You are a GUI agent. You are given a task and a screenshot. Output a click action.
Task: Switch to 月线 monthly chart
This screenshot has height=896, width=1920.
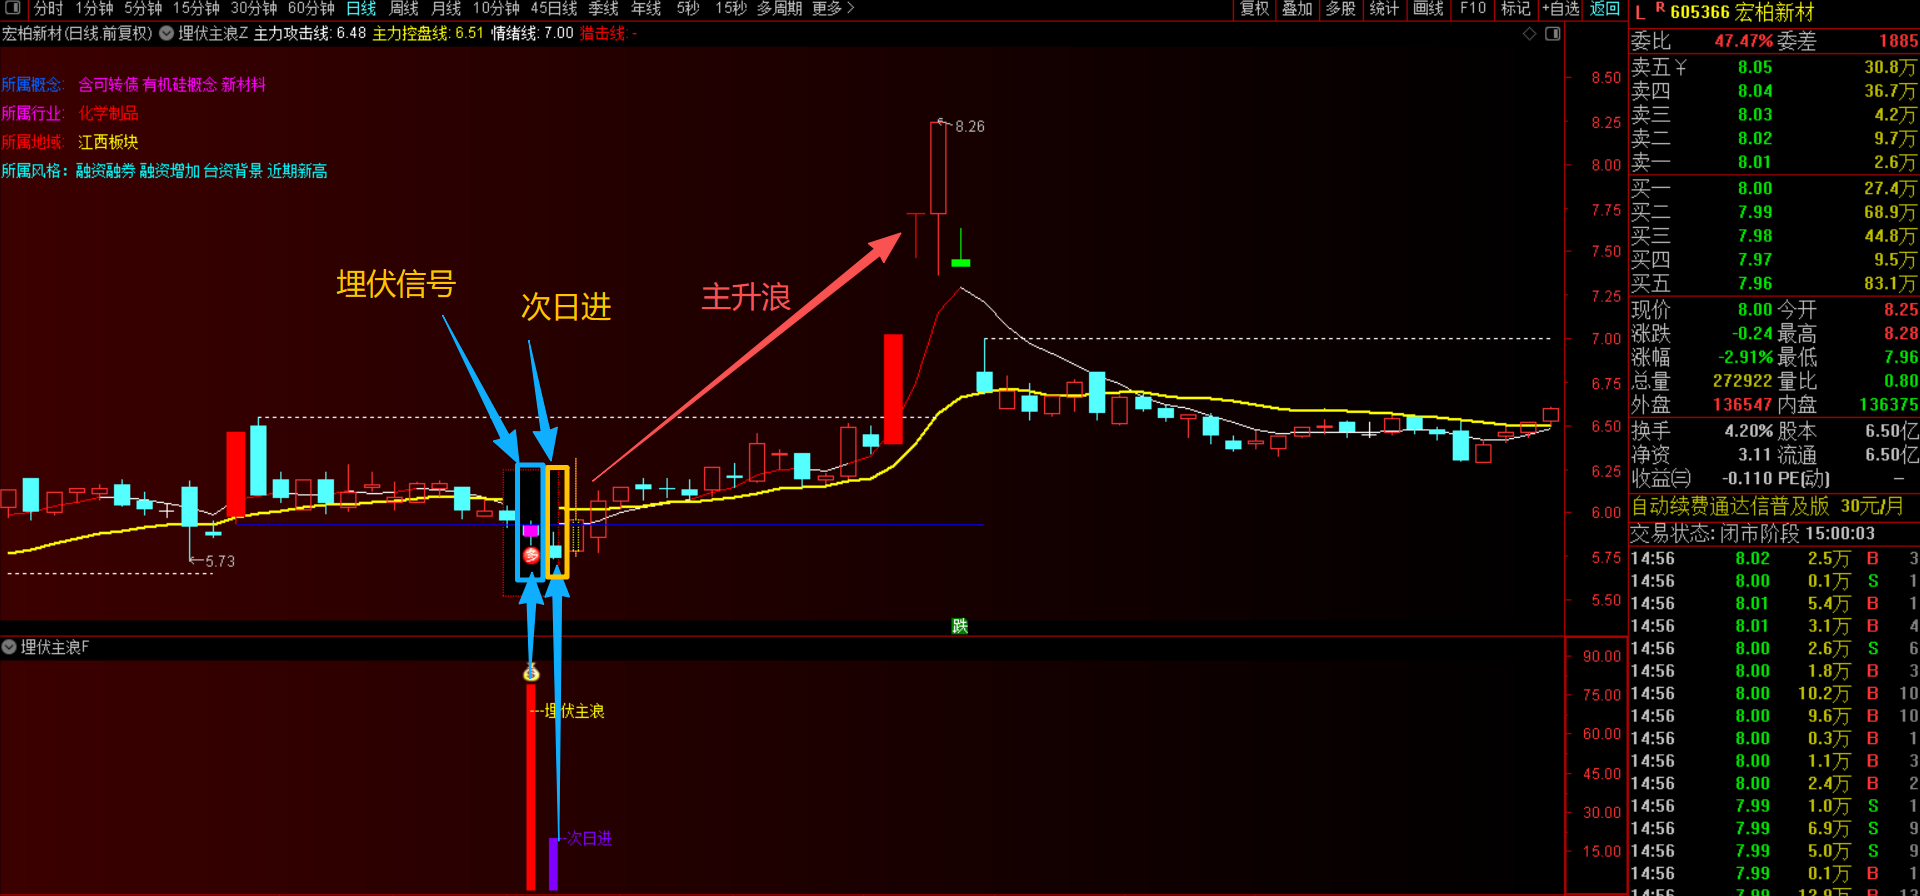[x=446, y=8]
